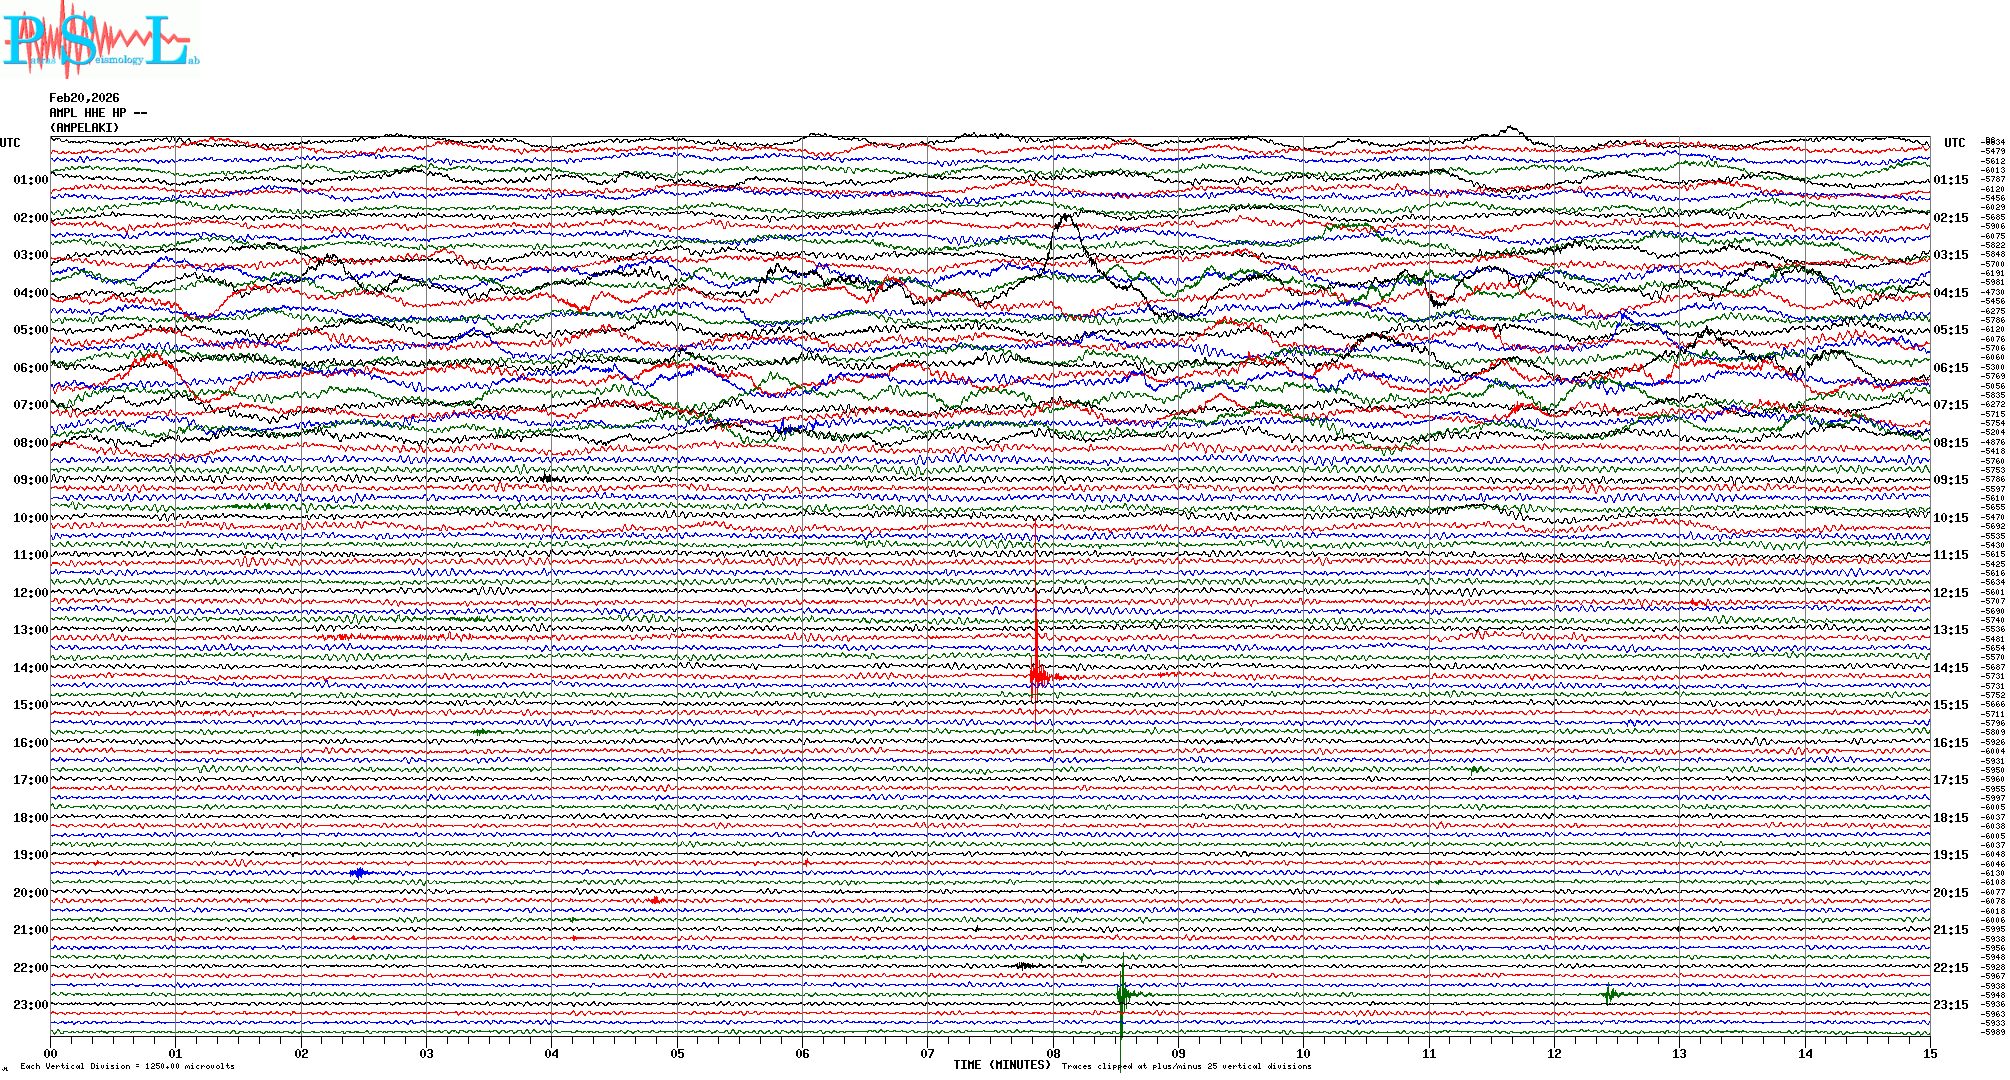Click the small red burst near minute 05 around 20:00
Screen dimensions: 2010x1080
tap(655, 900)
